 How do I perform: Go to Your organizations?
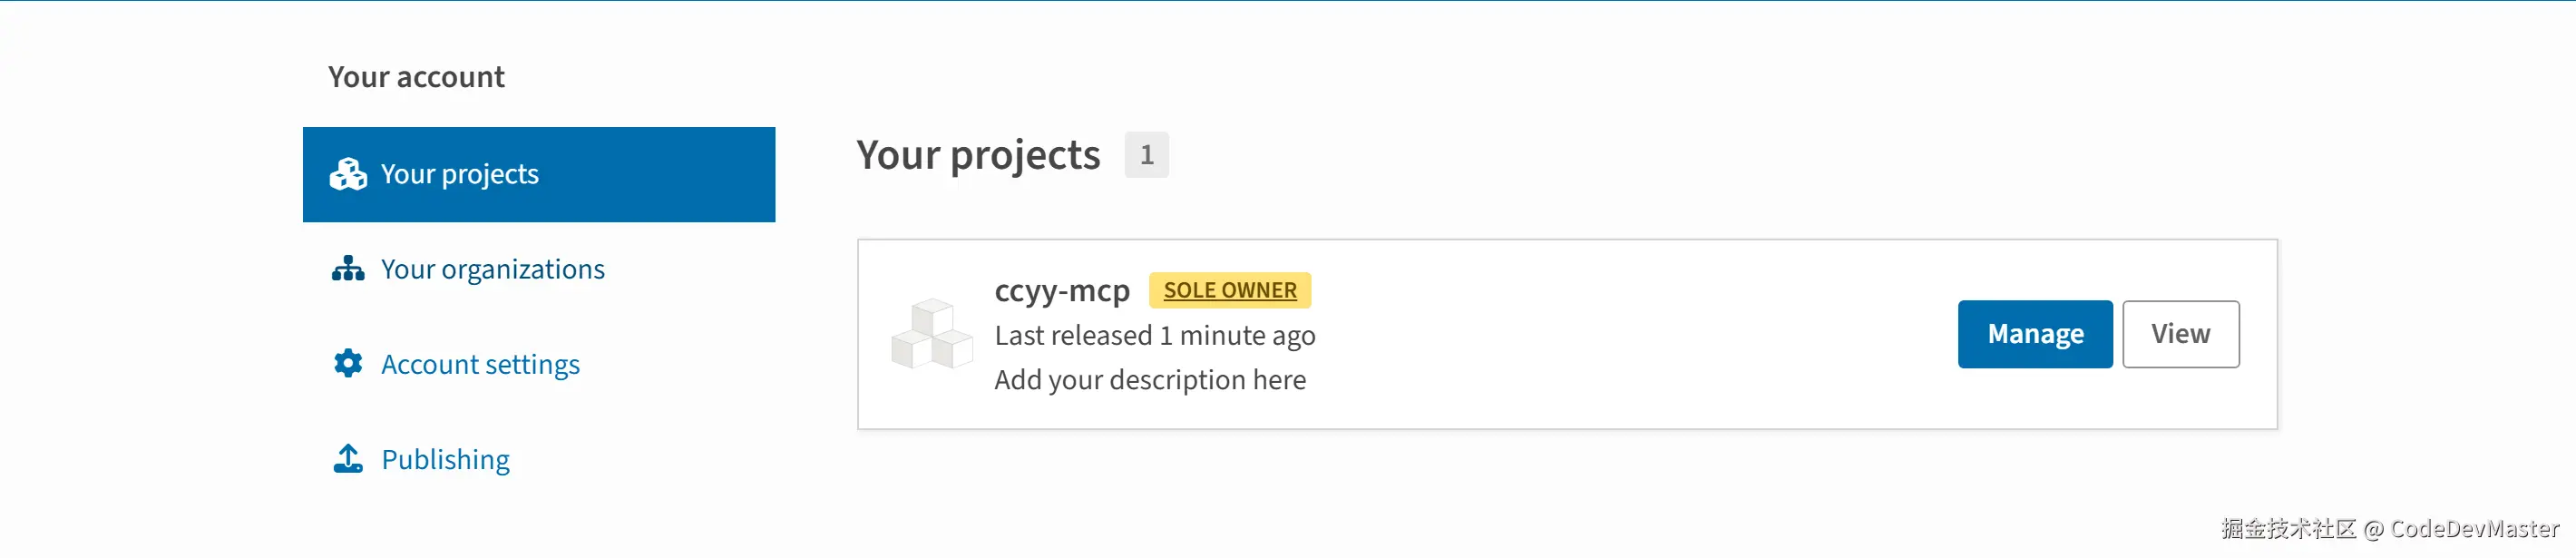click(x=492, y=269)
